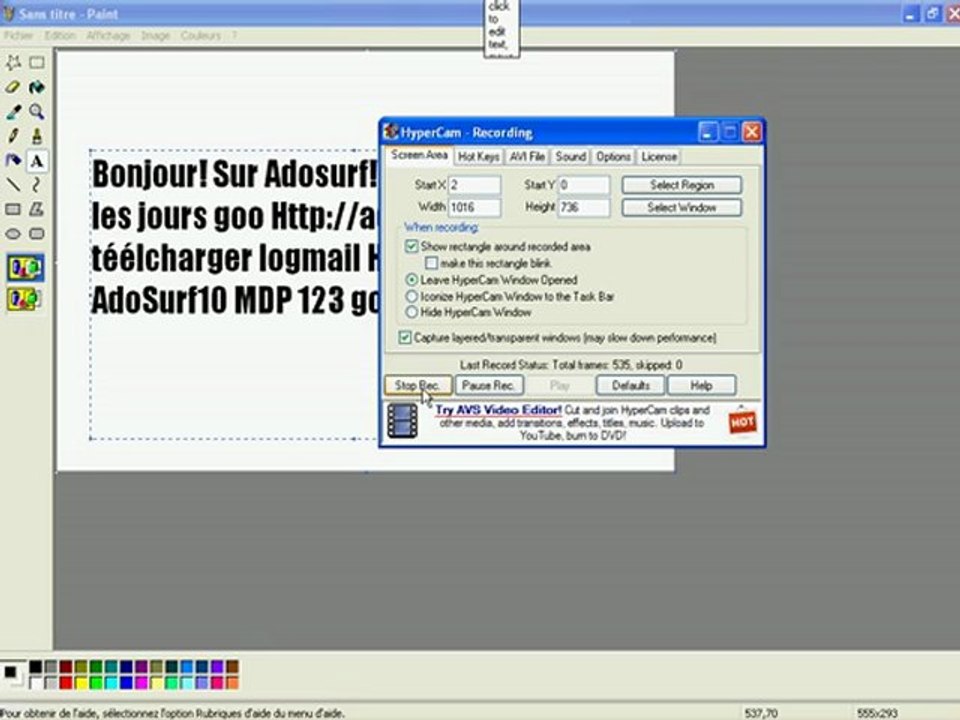The width and height of the screenshot is (960, 720).
Task: Open HyperCam Help button
Action: tap(702, 385)
